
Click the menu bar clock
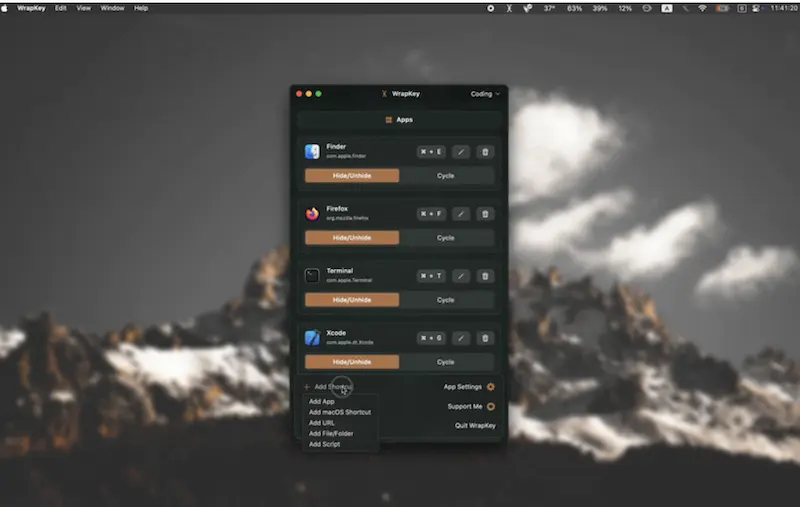click(784, 8)
